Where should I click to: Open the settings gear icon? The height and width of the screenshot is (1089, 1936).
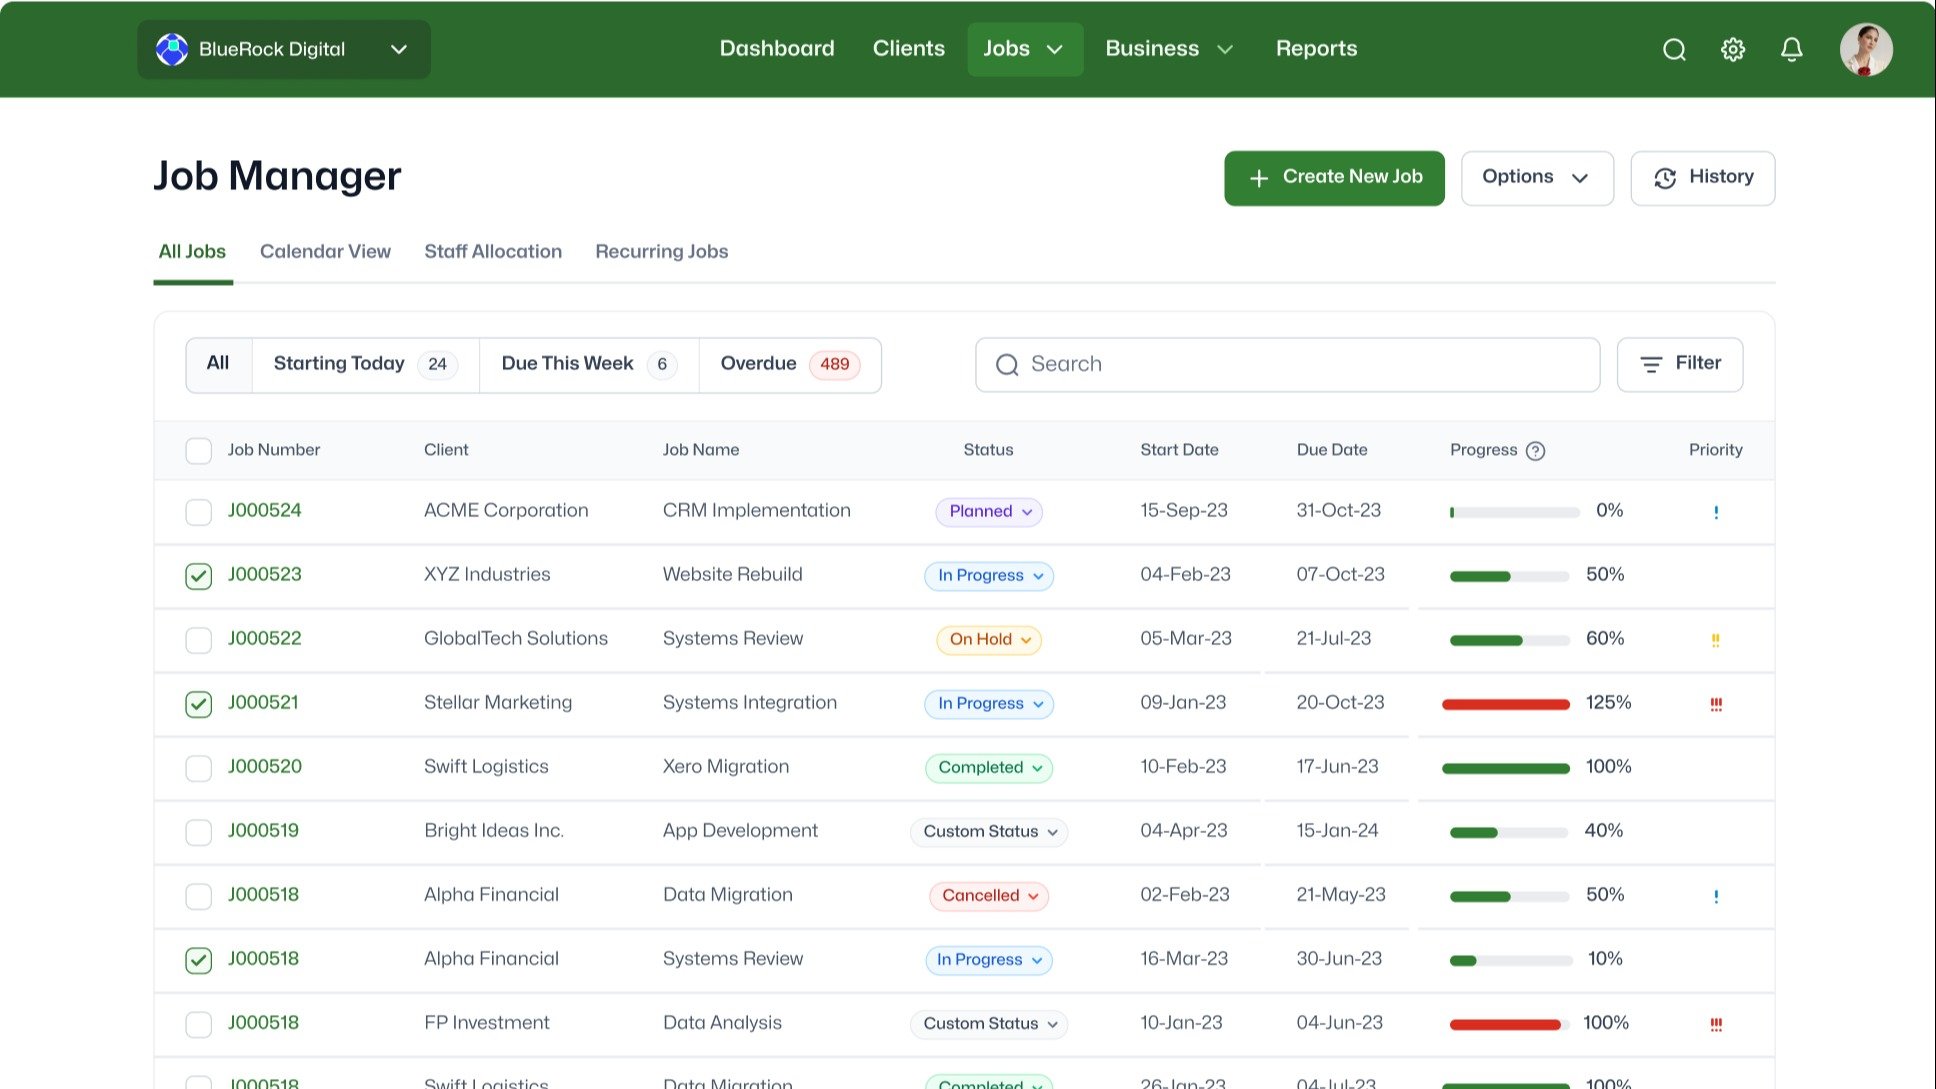(x=1733, y=49)
